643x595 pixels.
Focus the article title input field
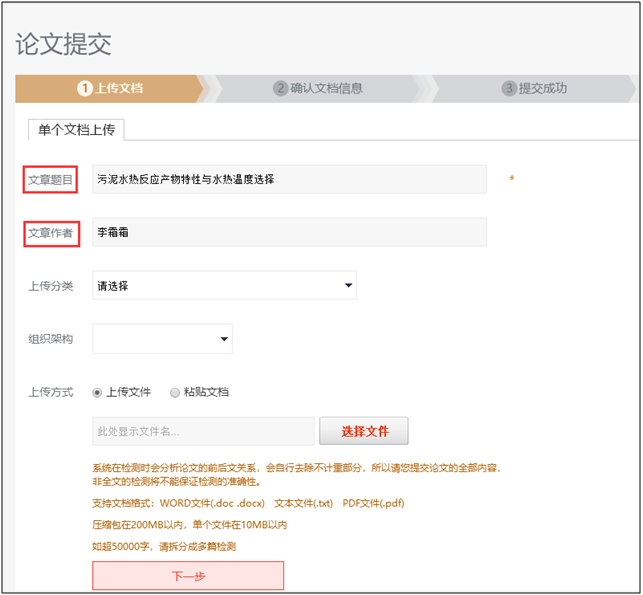(x=289, y=180)
